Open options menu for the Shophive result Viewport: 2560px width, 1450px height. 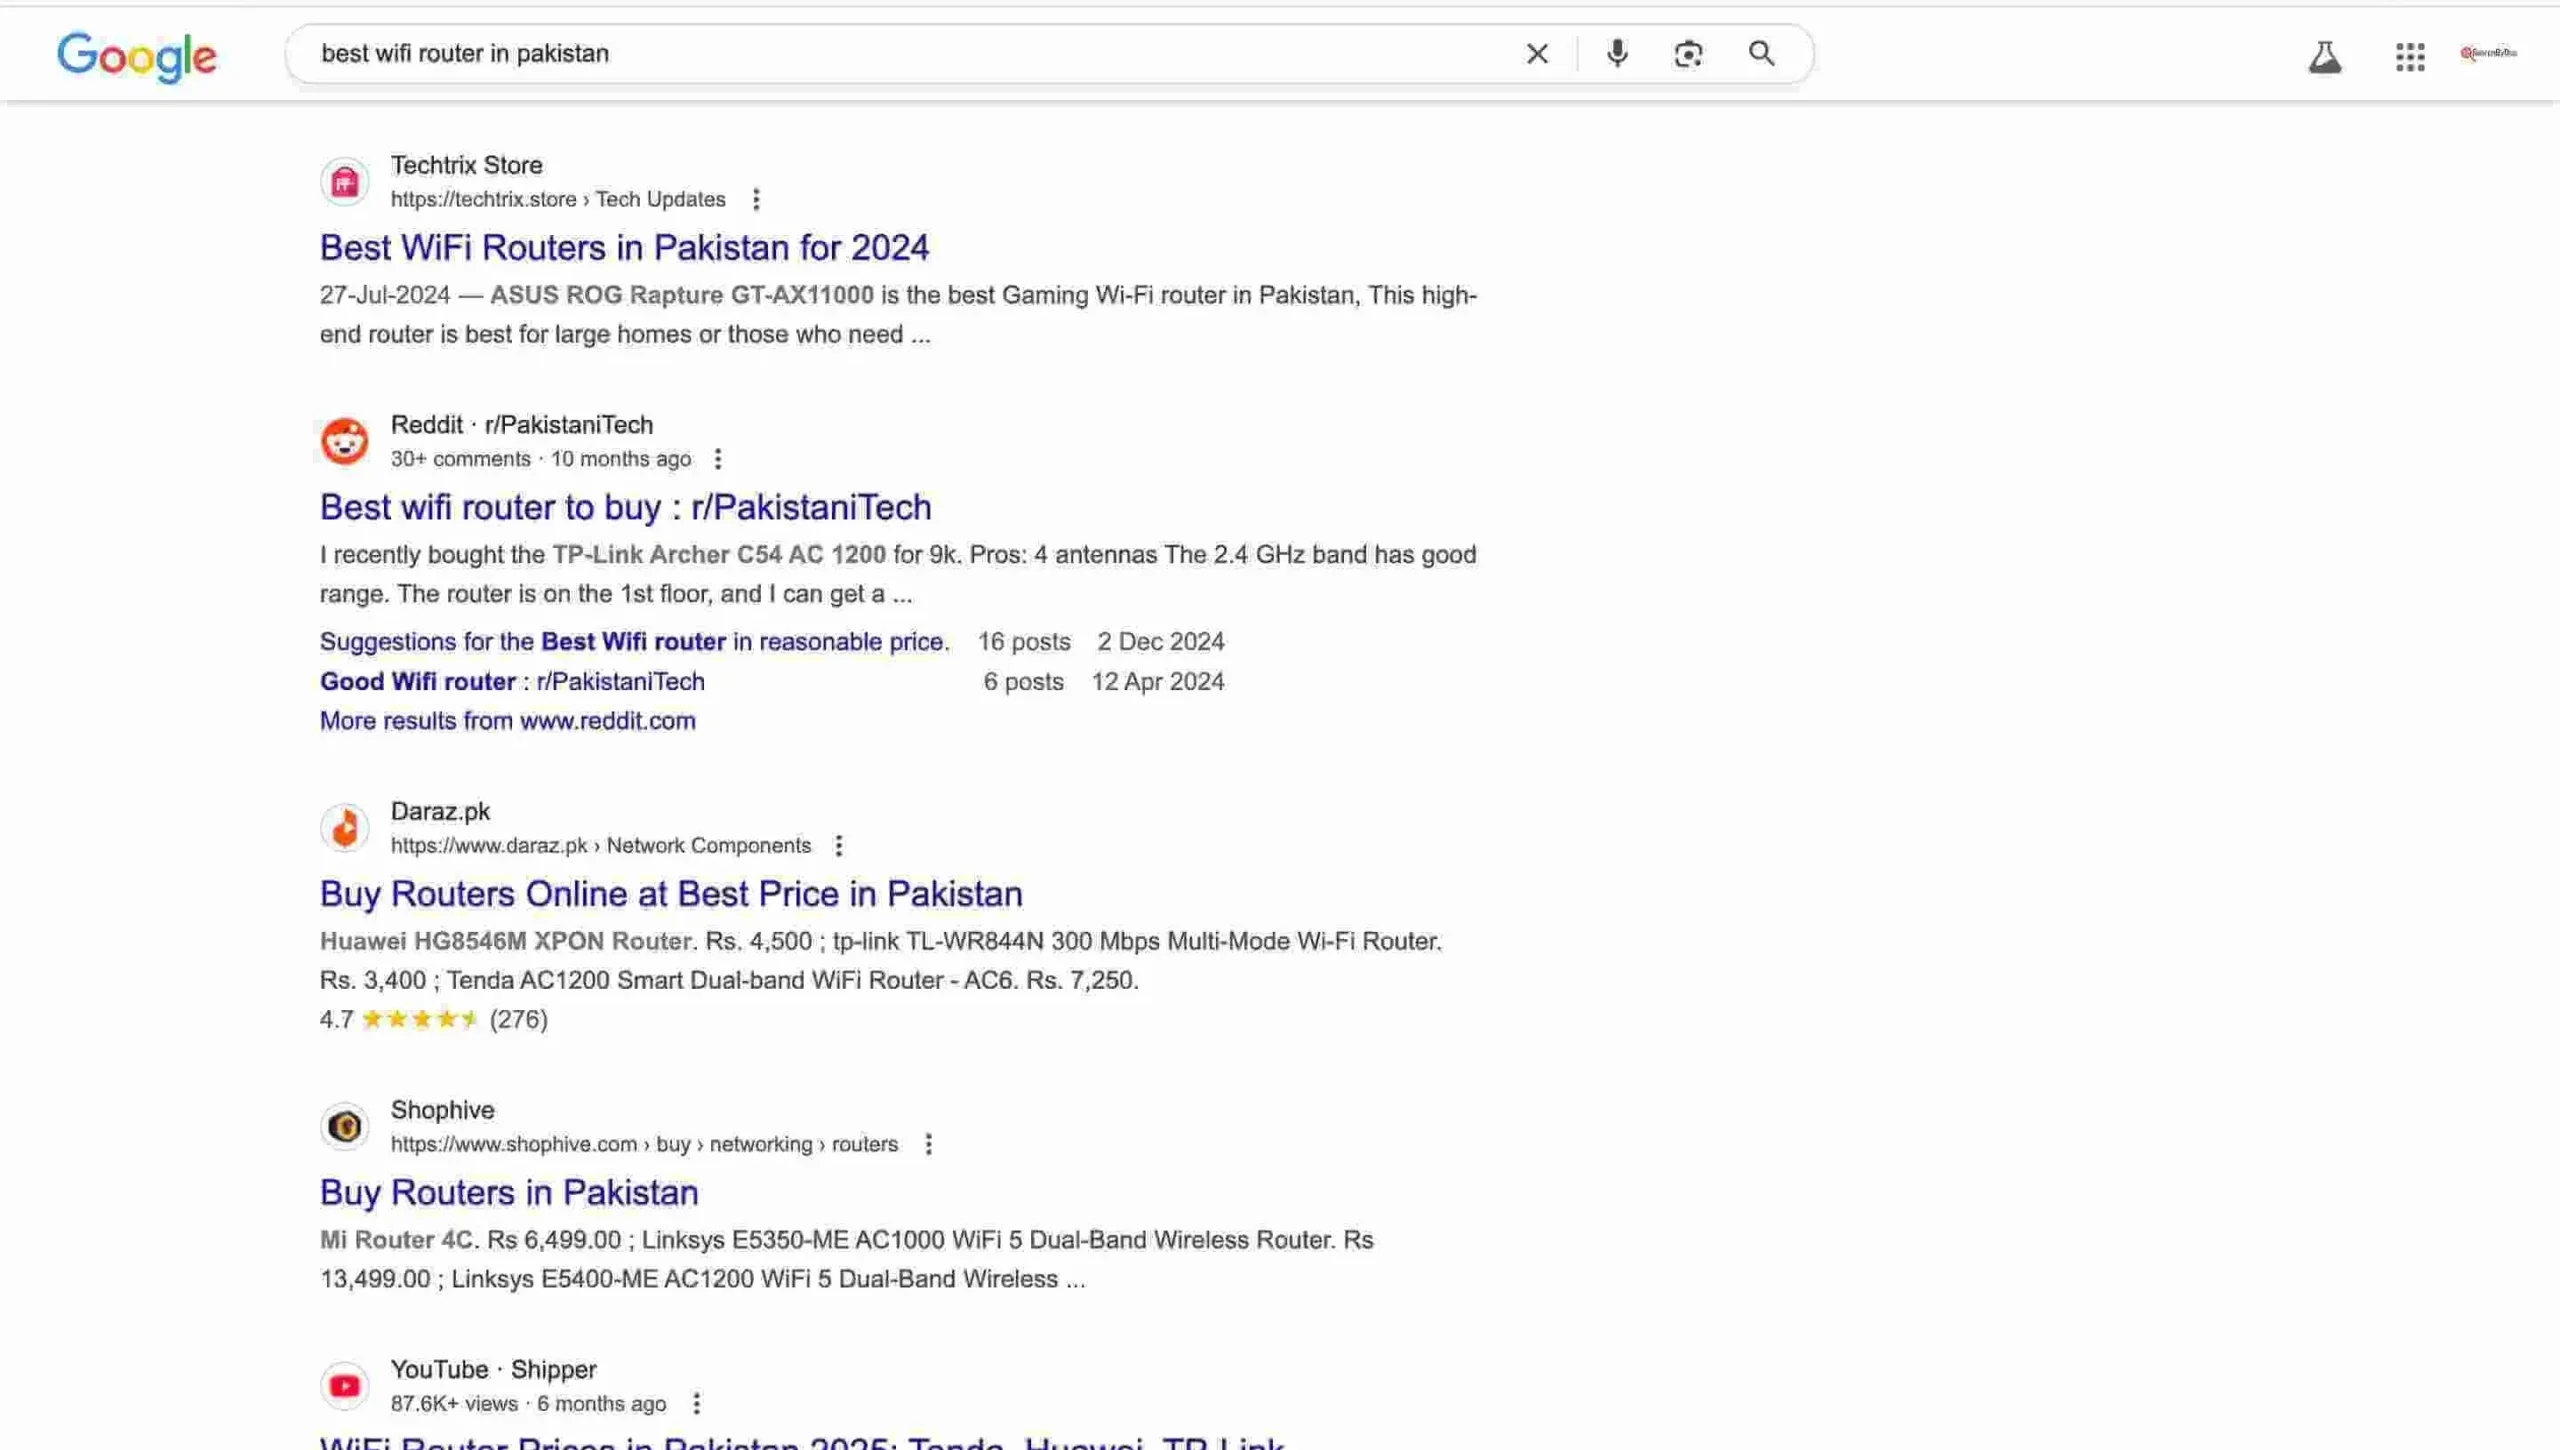[929, 1143]
